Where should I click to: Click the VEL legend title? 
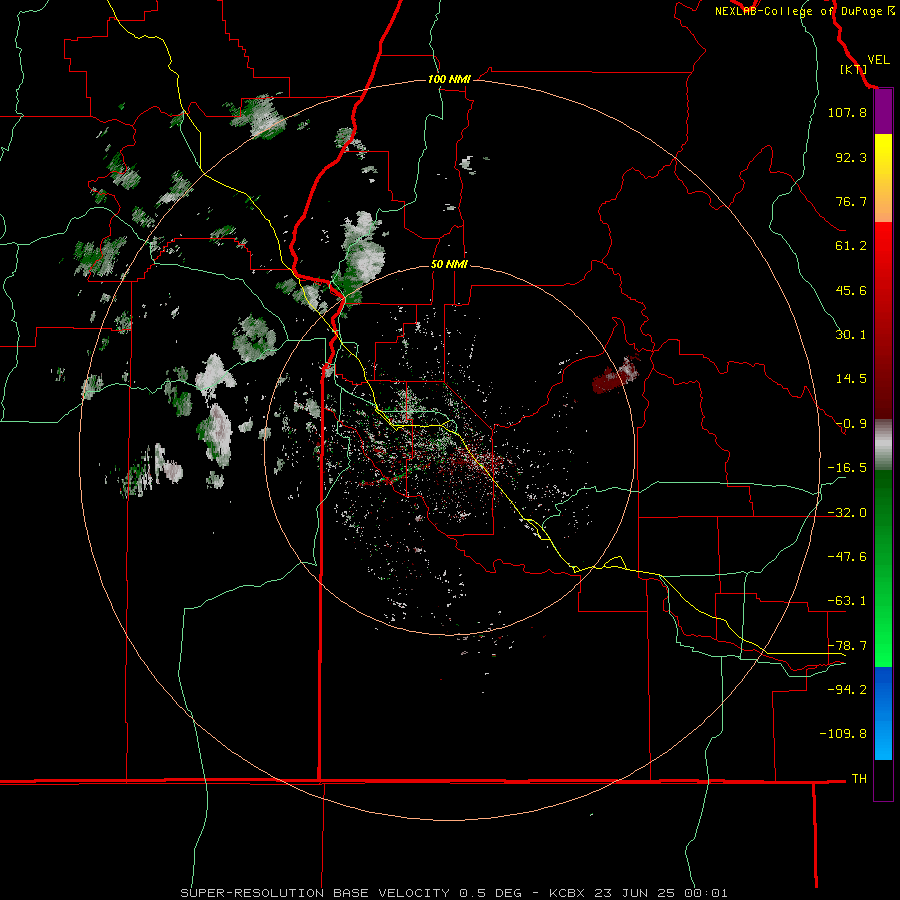tap(878, 60)
